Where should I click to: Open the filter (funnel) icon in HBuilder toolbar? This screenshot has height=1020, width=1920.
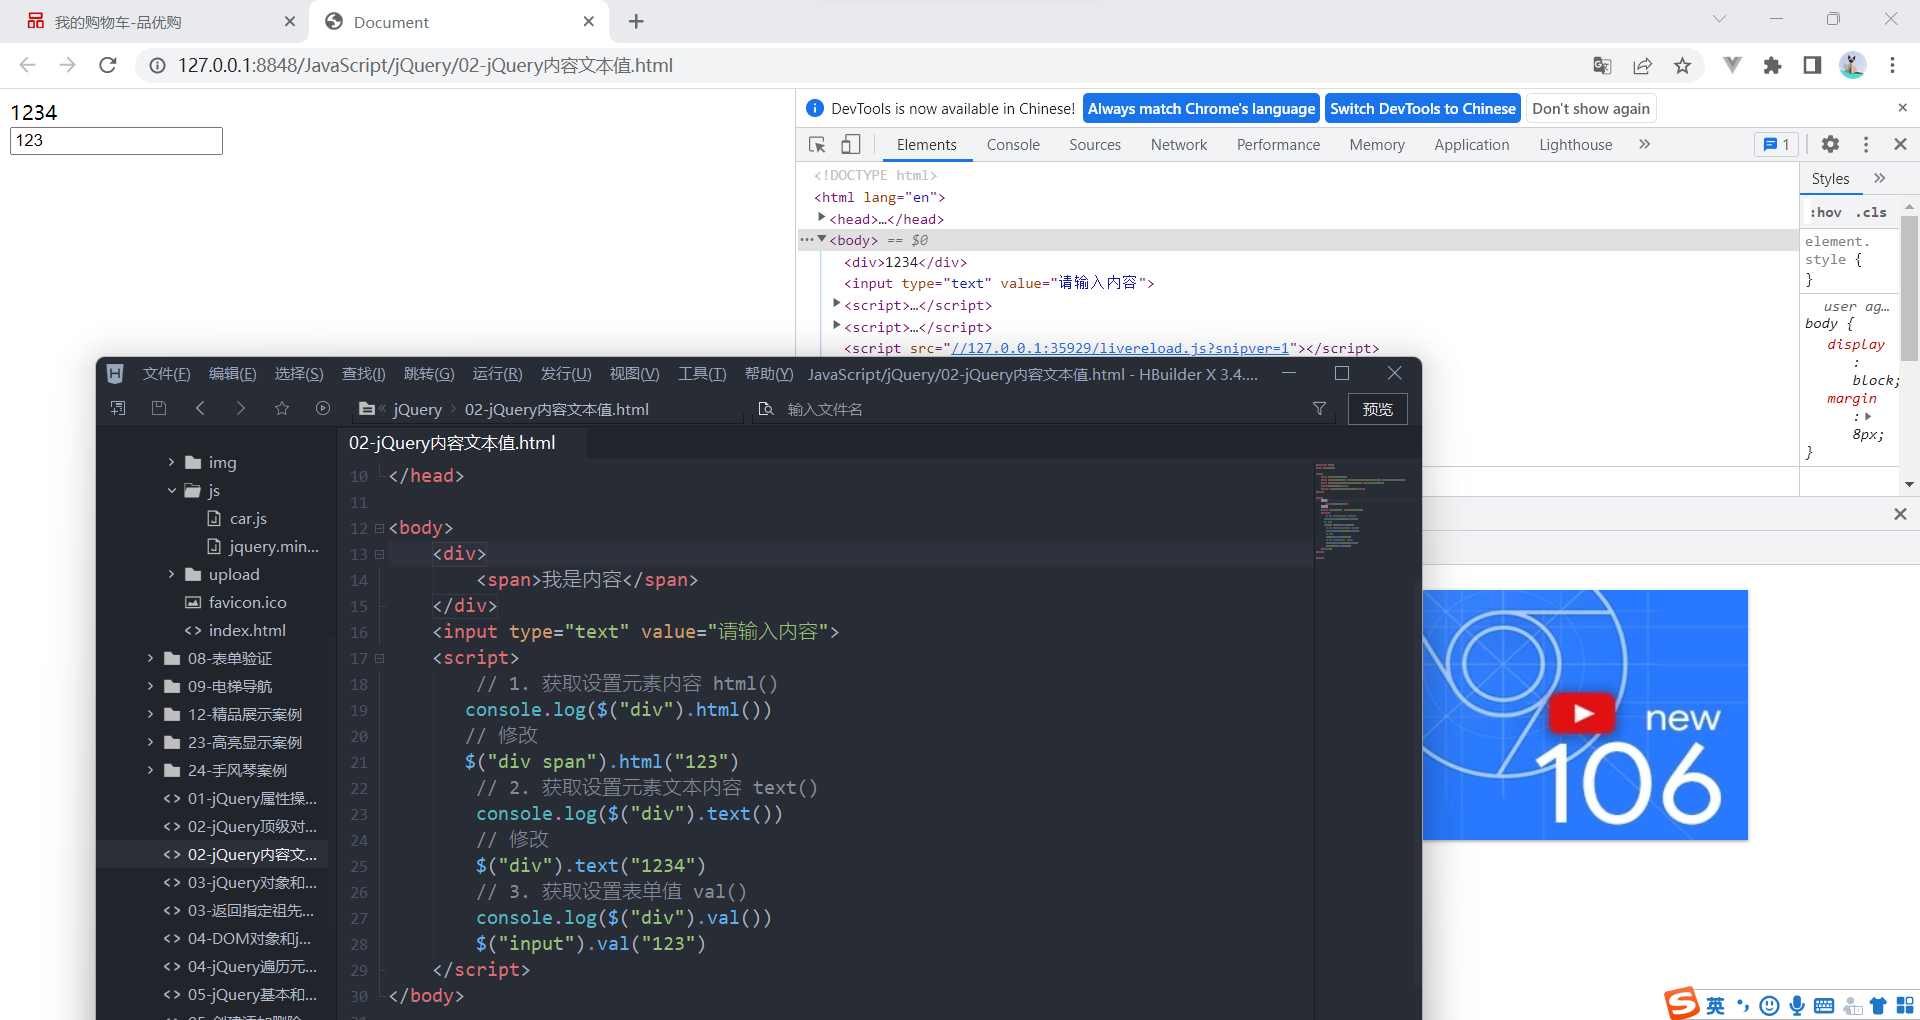point(1319,408)
